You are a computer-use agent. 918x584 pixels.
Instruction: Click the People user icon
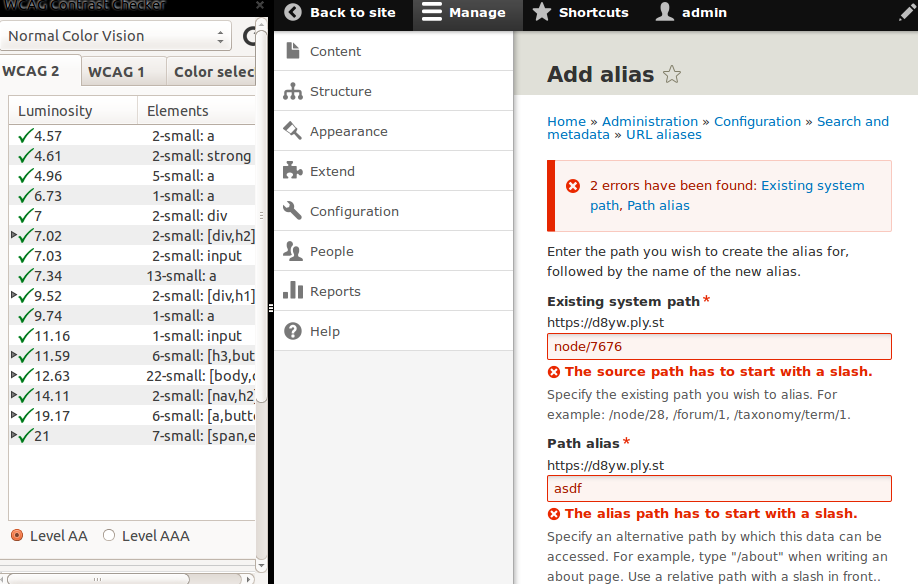(x=293, y=251)
